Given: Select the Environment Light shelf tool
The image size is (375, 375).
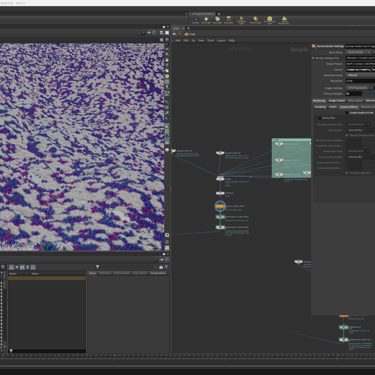Looking at the screenshot, I should [270, 20].
